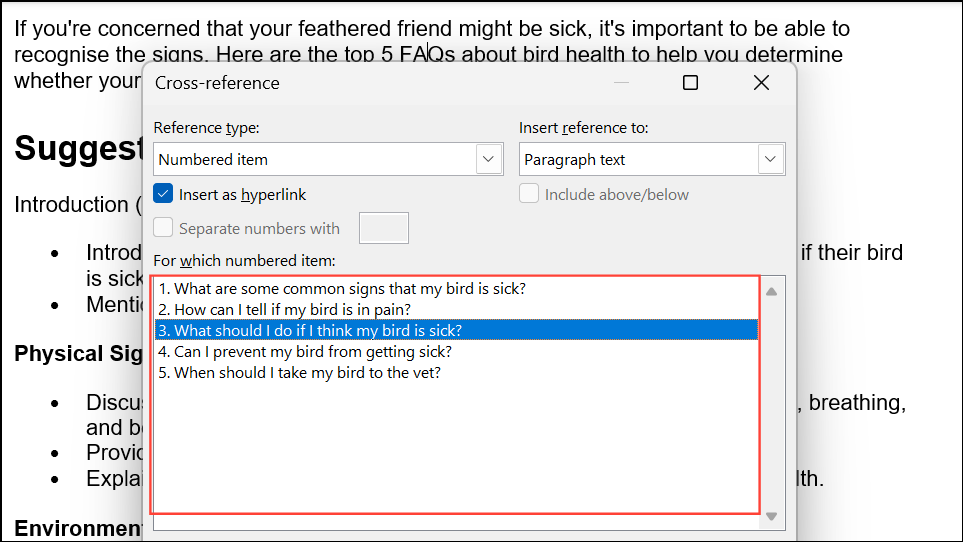Screen dimensions: 963x542
Task: Minimize the Cross-reference dialog window
Action: click(x=621, y=83)
